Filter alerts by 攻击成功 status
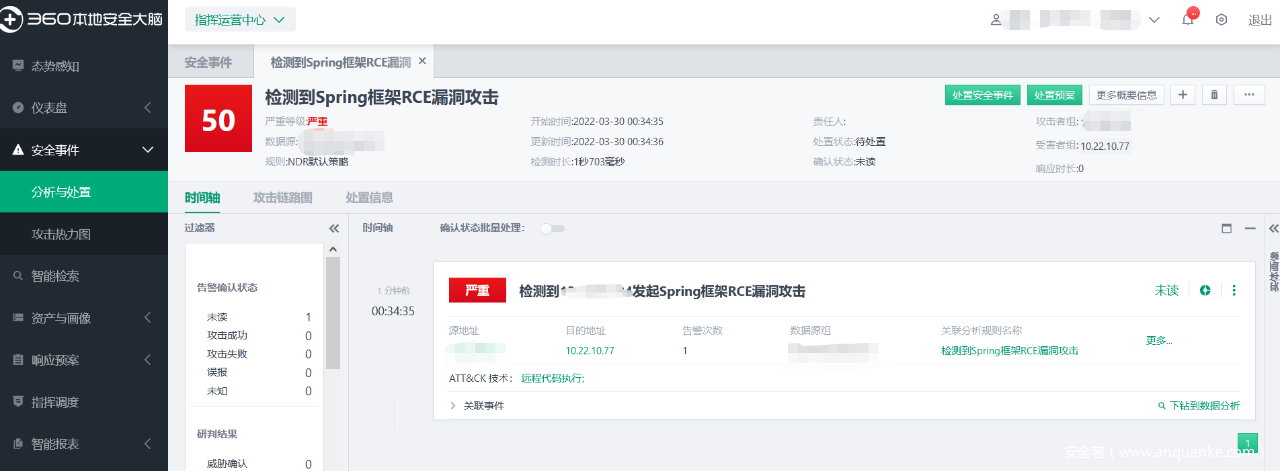The width and height of the screenshot is (1280, 471). (x=220, y=336)
